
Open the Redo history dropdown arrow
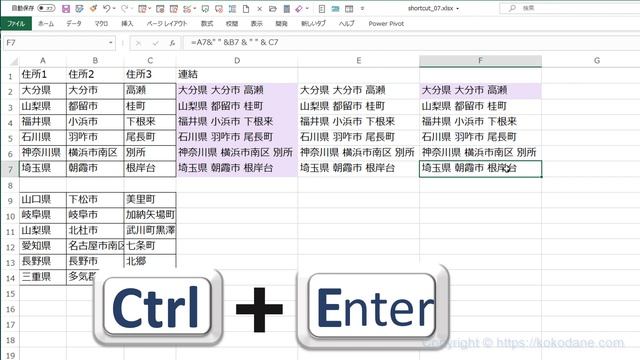tap(132, 9)
